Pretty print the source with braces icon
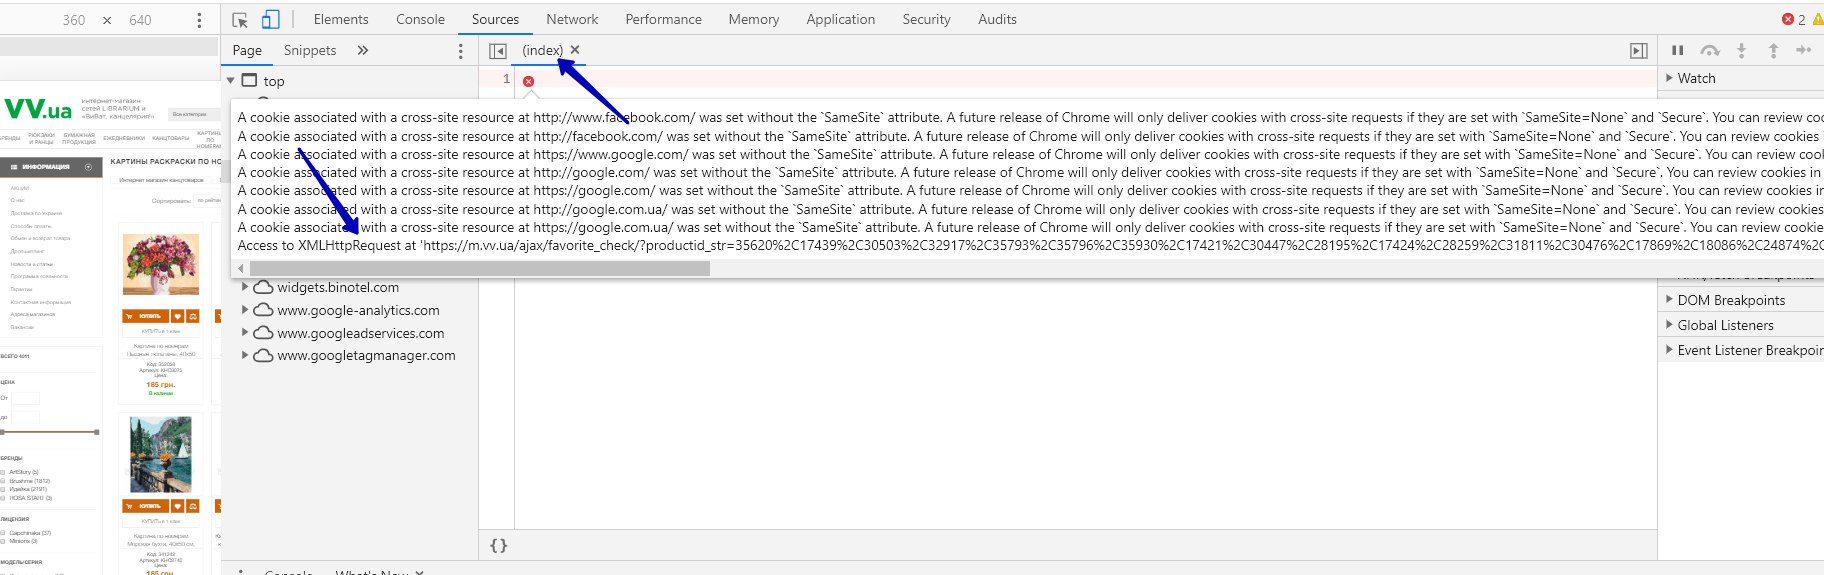 click(498, 545)
